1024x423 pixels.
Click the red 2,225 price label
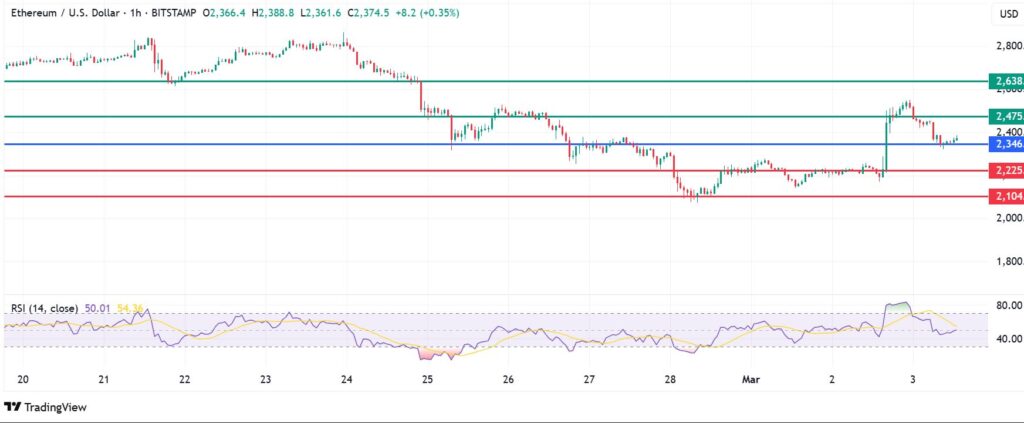pyautogui.click(x=1004, y=171)
